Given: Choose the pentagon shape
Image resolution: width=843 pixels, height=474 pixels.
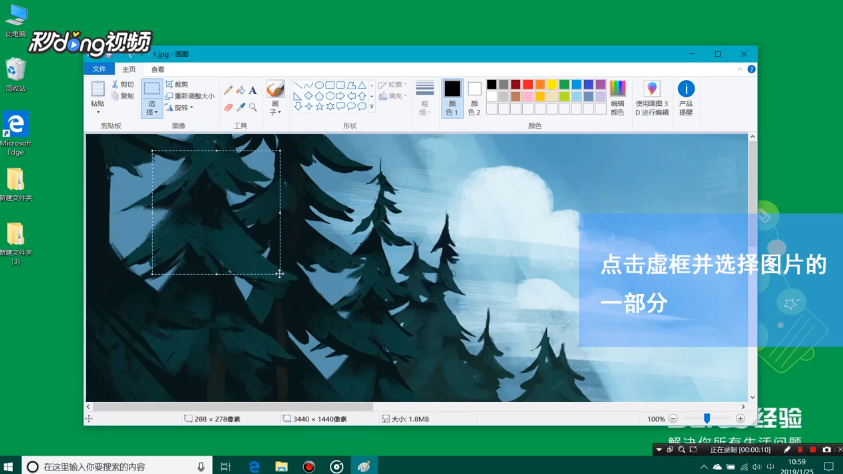Looking at the screenshot, I should pyautogui.click(x=319, y=96).
